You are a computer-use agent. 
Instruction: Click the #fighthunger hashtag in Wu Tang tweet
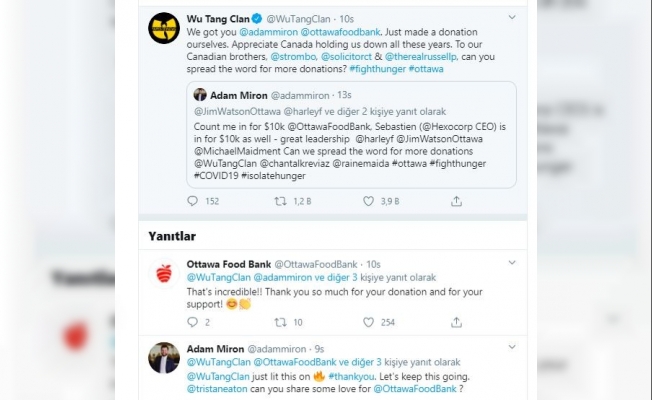(x=378, y=69)
